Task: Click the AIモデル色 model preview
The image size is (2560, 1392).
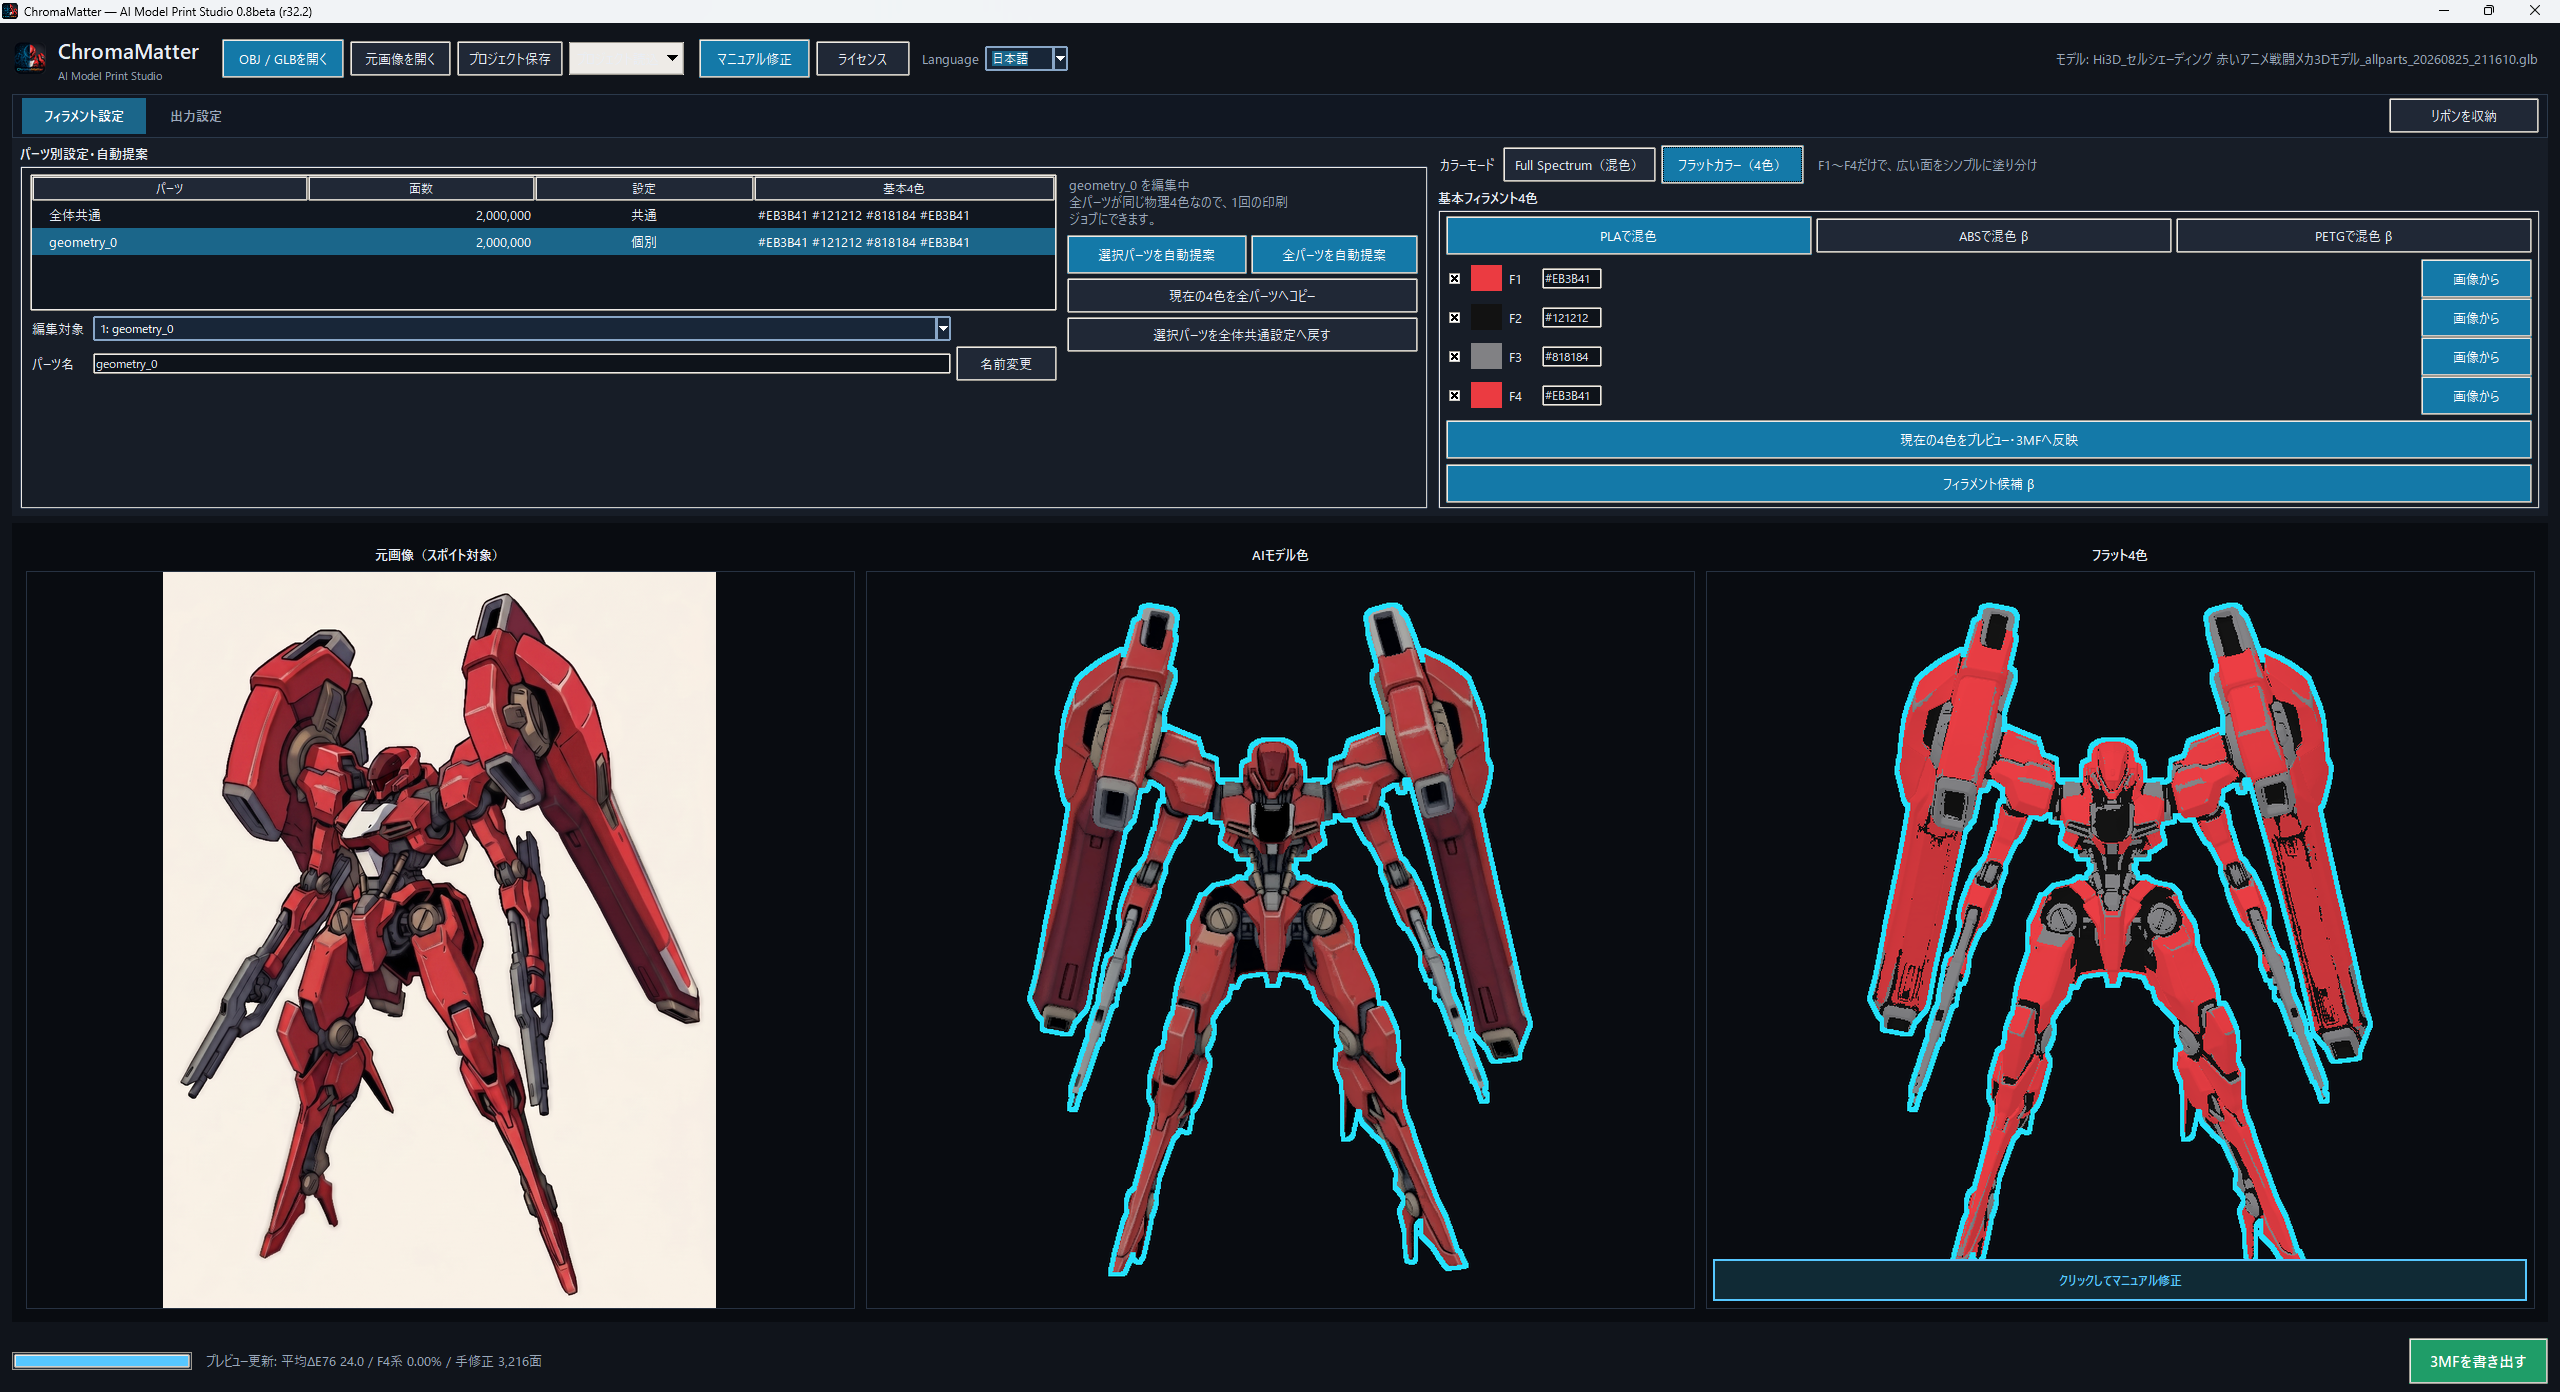Action: [1280, 940]
